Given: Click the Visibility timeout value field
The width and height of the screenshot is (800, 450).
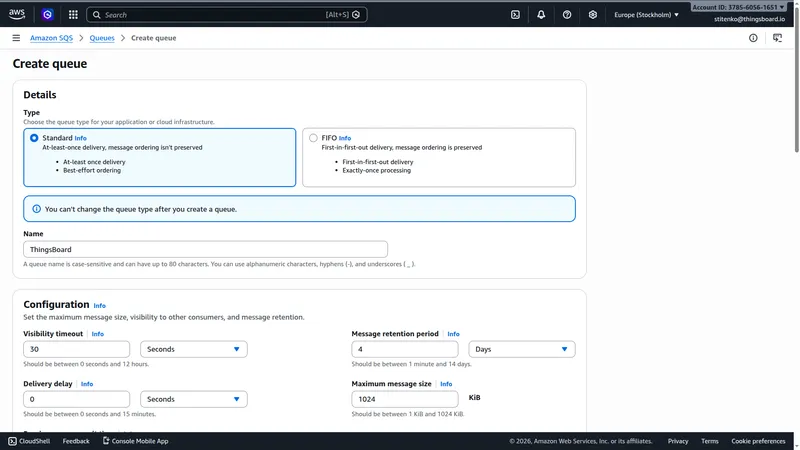Looking at the screenshot, I should click(77, 349).
